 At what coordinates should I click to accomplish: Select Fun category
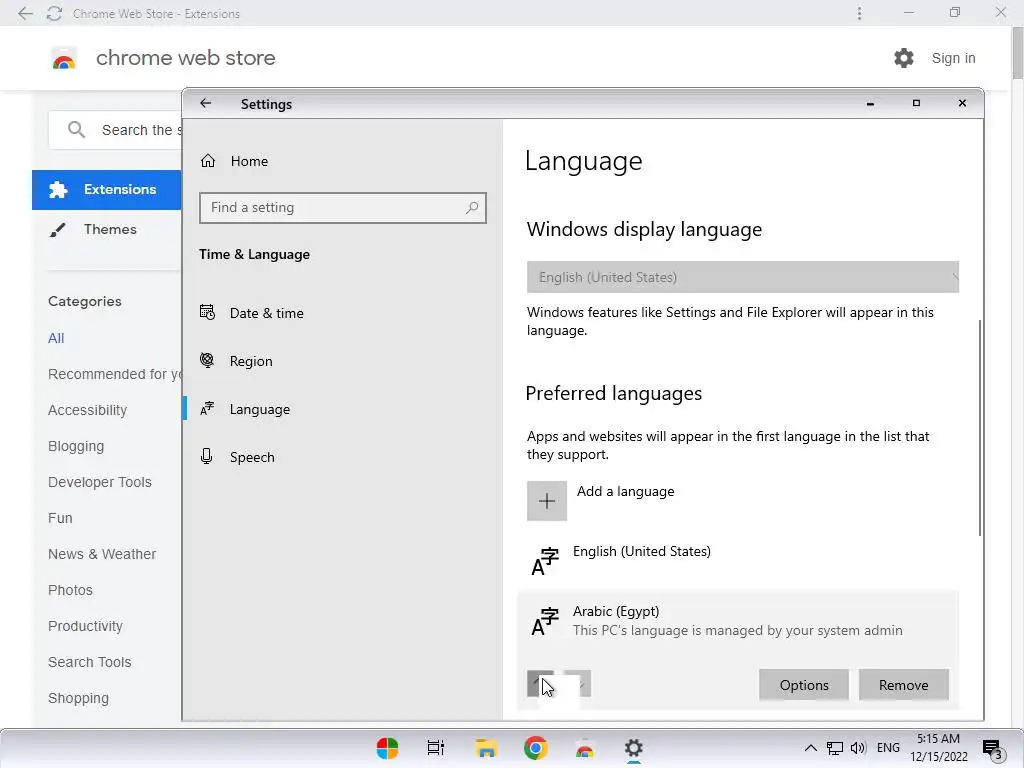(x=60, y=518)
